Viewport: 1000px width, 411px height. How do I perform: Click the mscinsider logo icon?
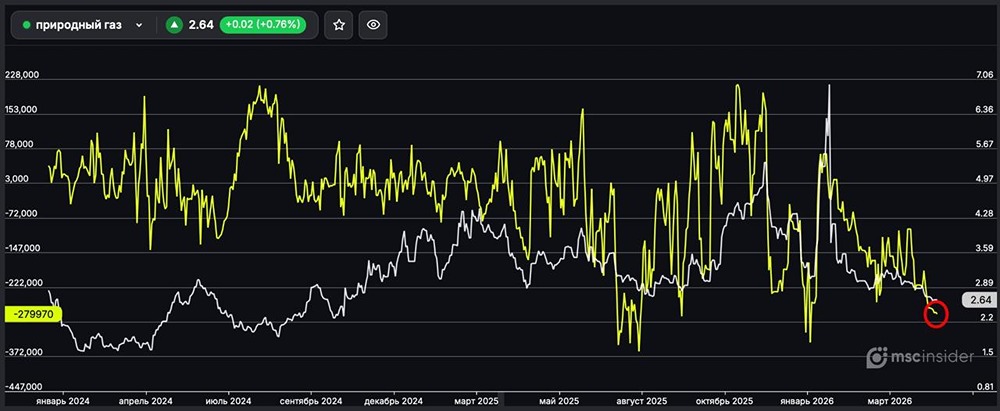pos(877,357)
